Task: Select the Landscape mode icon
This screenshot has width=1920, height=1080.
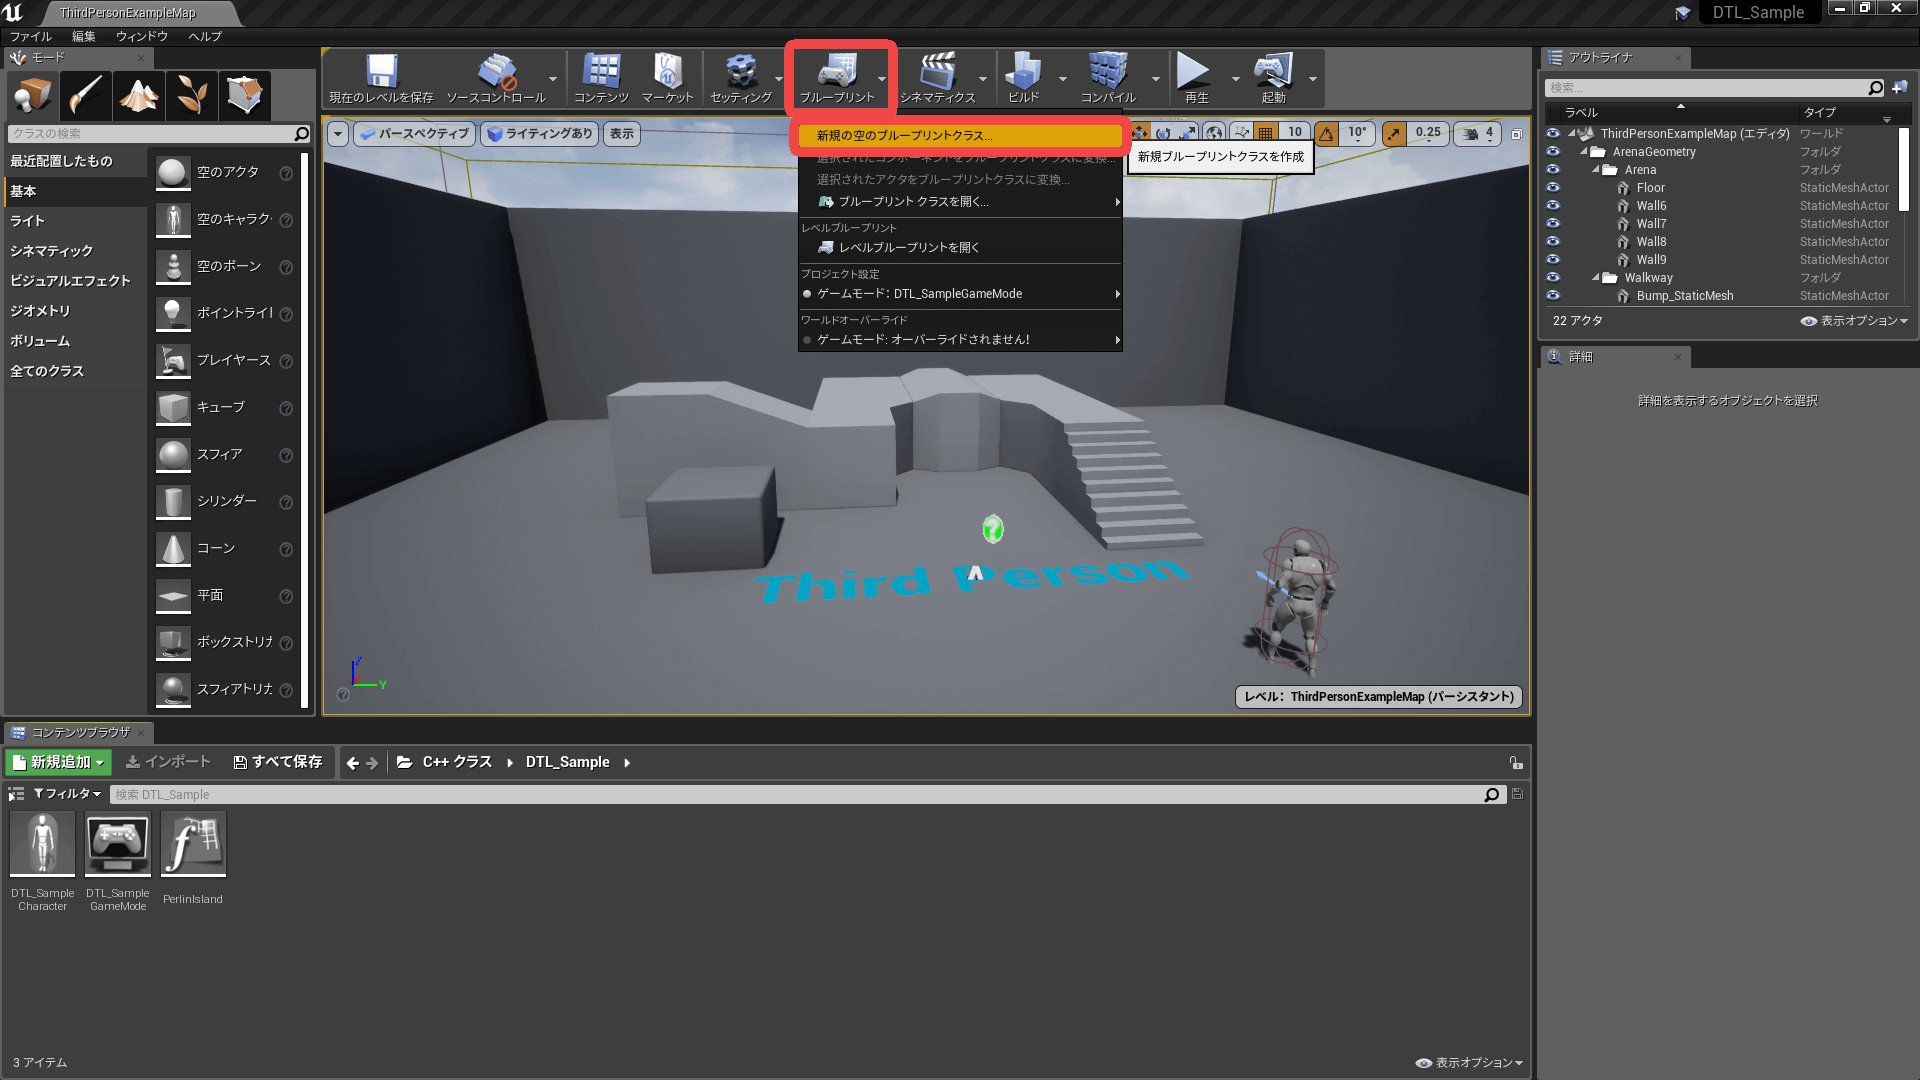Action: tap(139, 95)
